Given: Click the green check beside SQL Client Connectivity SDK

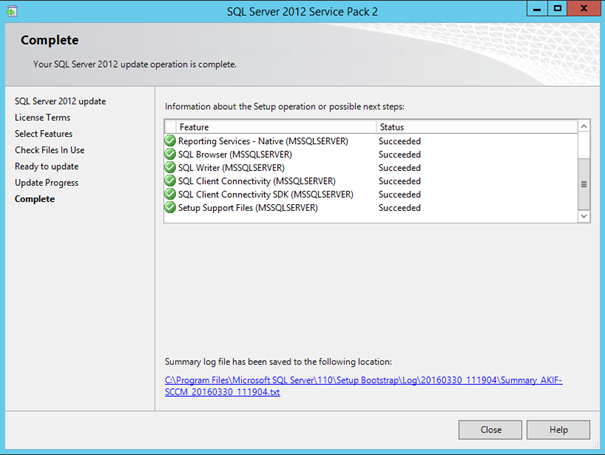Looking at the screenshot, I should point(170,194).
